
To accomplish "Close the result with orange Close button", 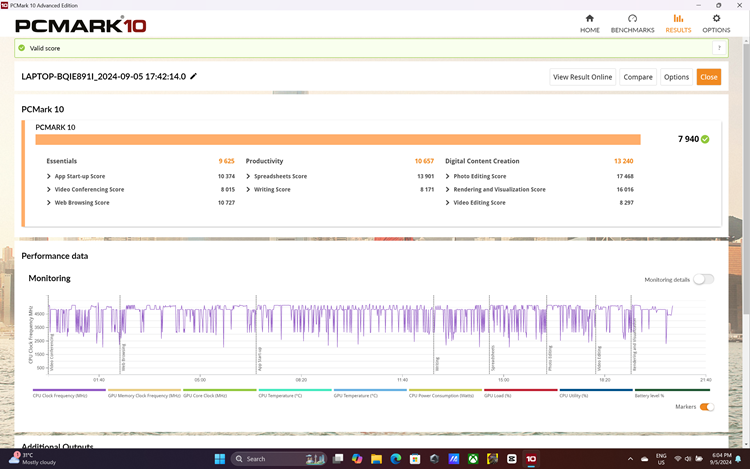I will point(708,77).
